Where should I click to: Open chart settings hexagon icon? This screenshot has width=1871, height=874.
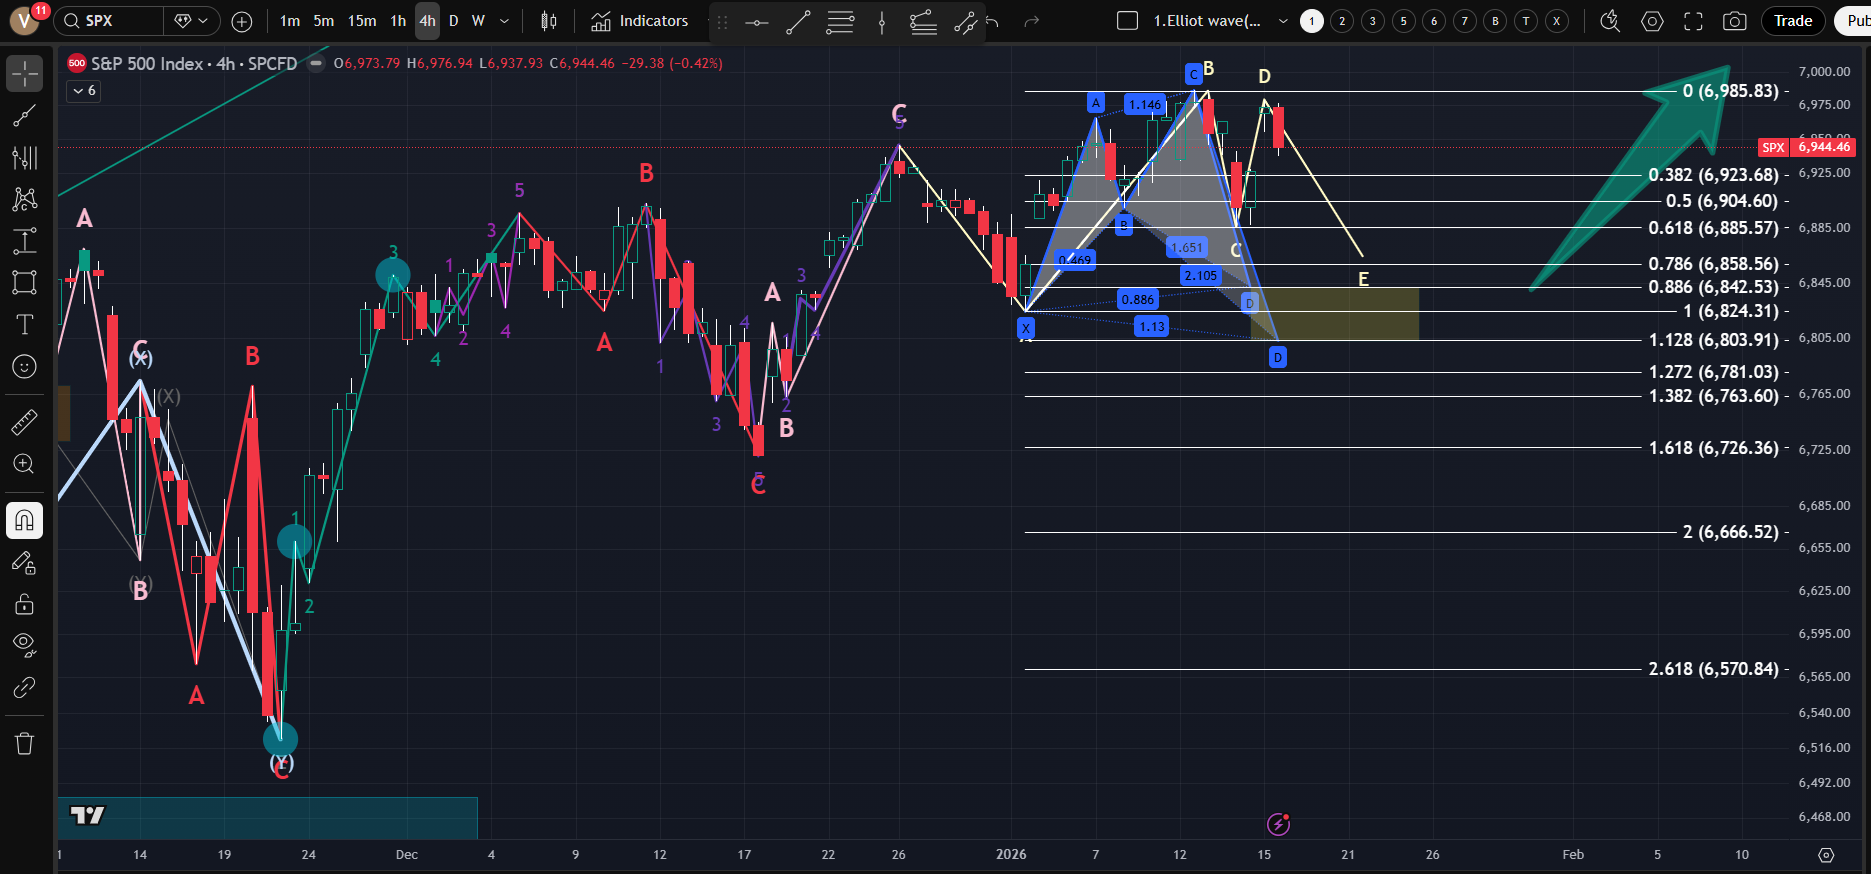pyautogui.click(x=1652, y=21)
